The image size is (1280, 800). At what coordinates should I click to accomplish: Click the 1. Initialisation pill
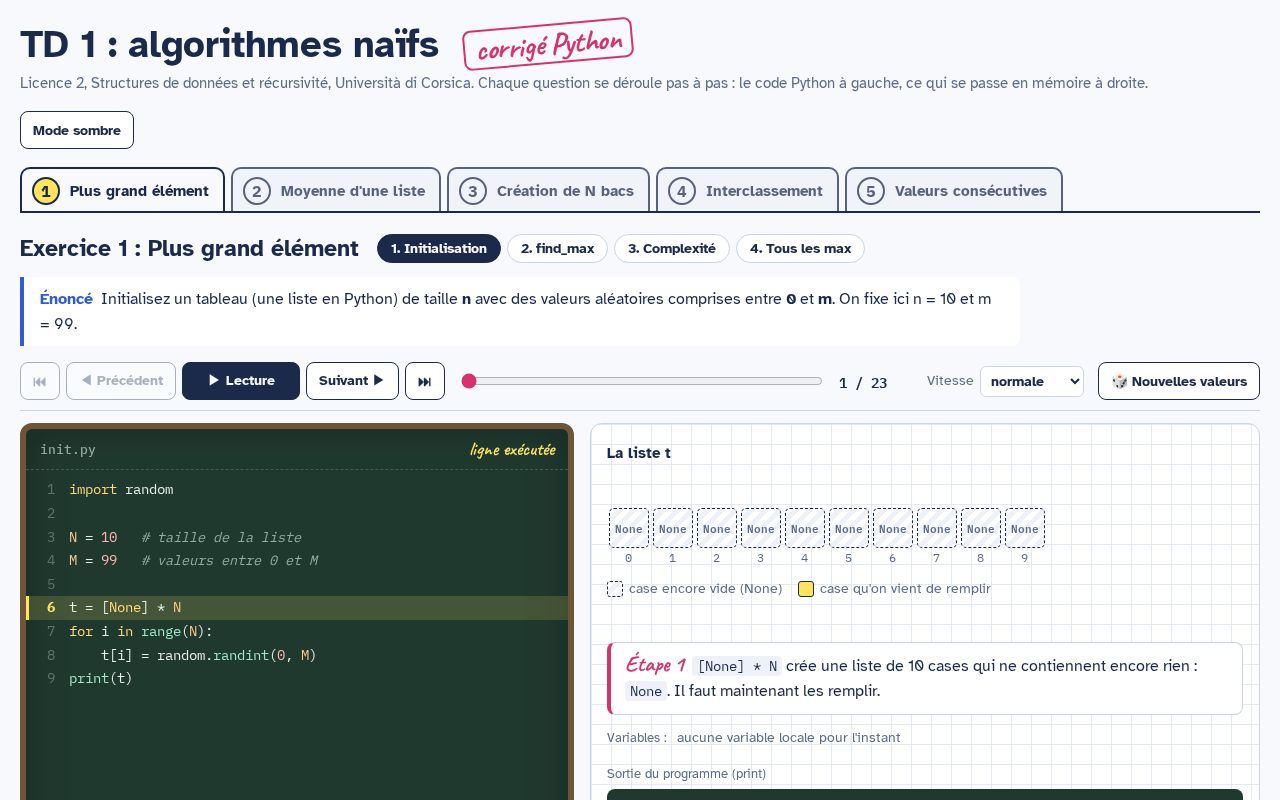coord(439,248)
